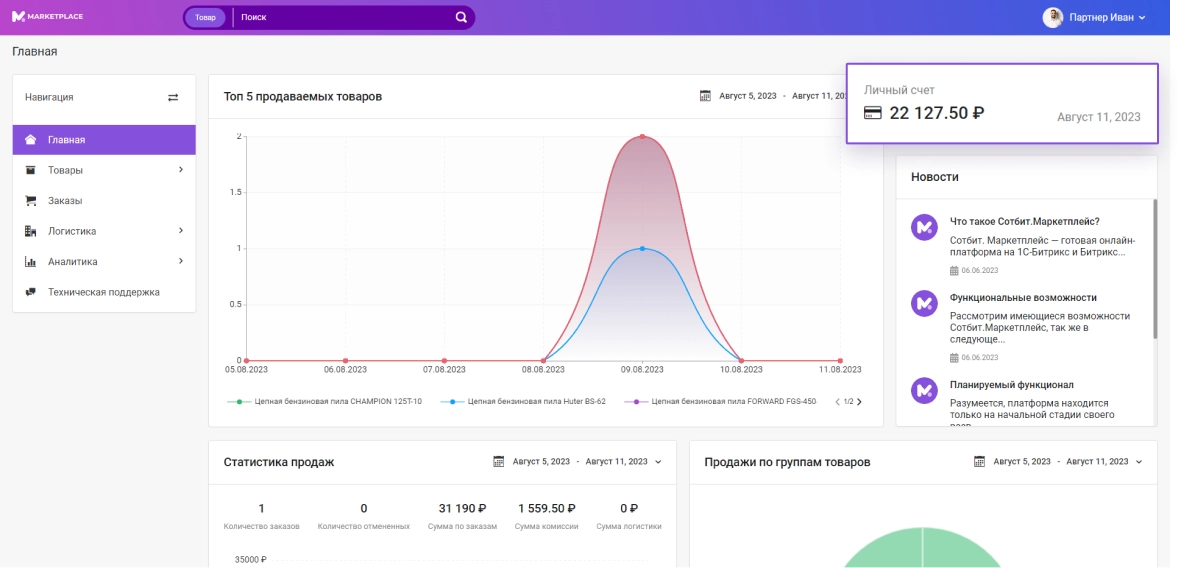Expand the Товары submenu chevron
1185x568 pixels.
[x=181, y=170]
